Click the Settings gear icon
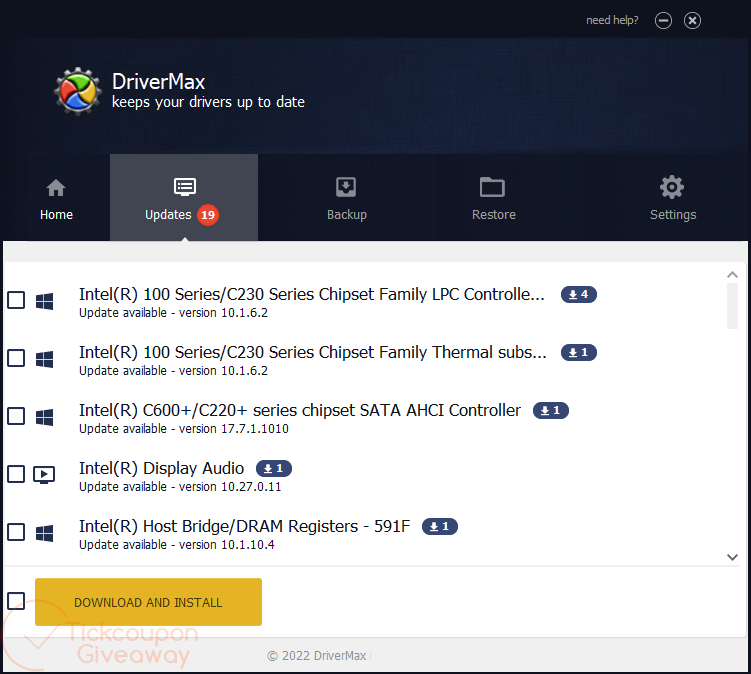Viewport: 751px width, 674px height. [672, 187]
